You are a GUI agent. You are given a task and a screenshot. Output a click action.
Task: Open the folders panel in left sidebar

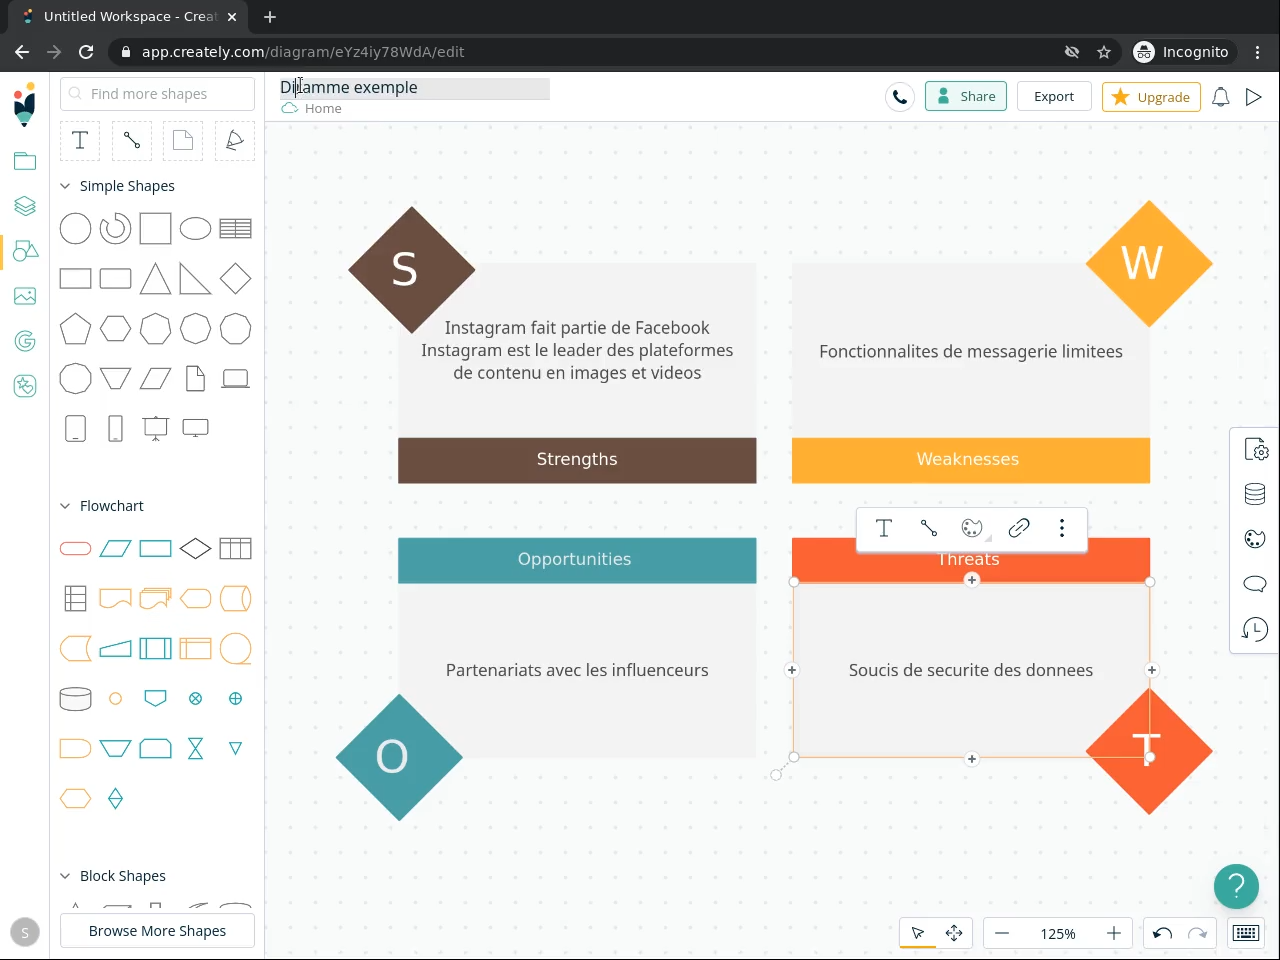(x=25, y=161)
